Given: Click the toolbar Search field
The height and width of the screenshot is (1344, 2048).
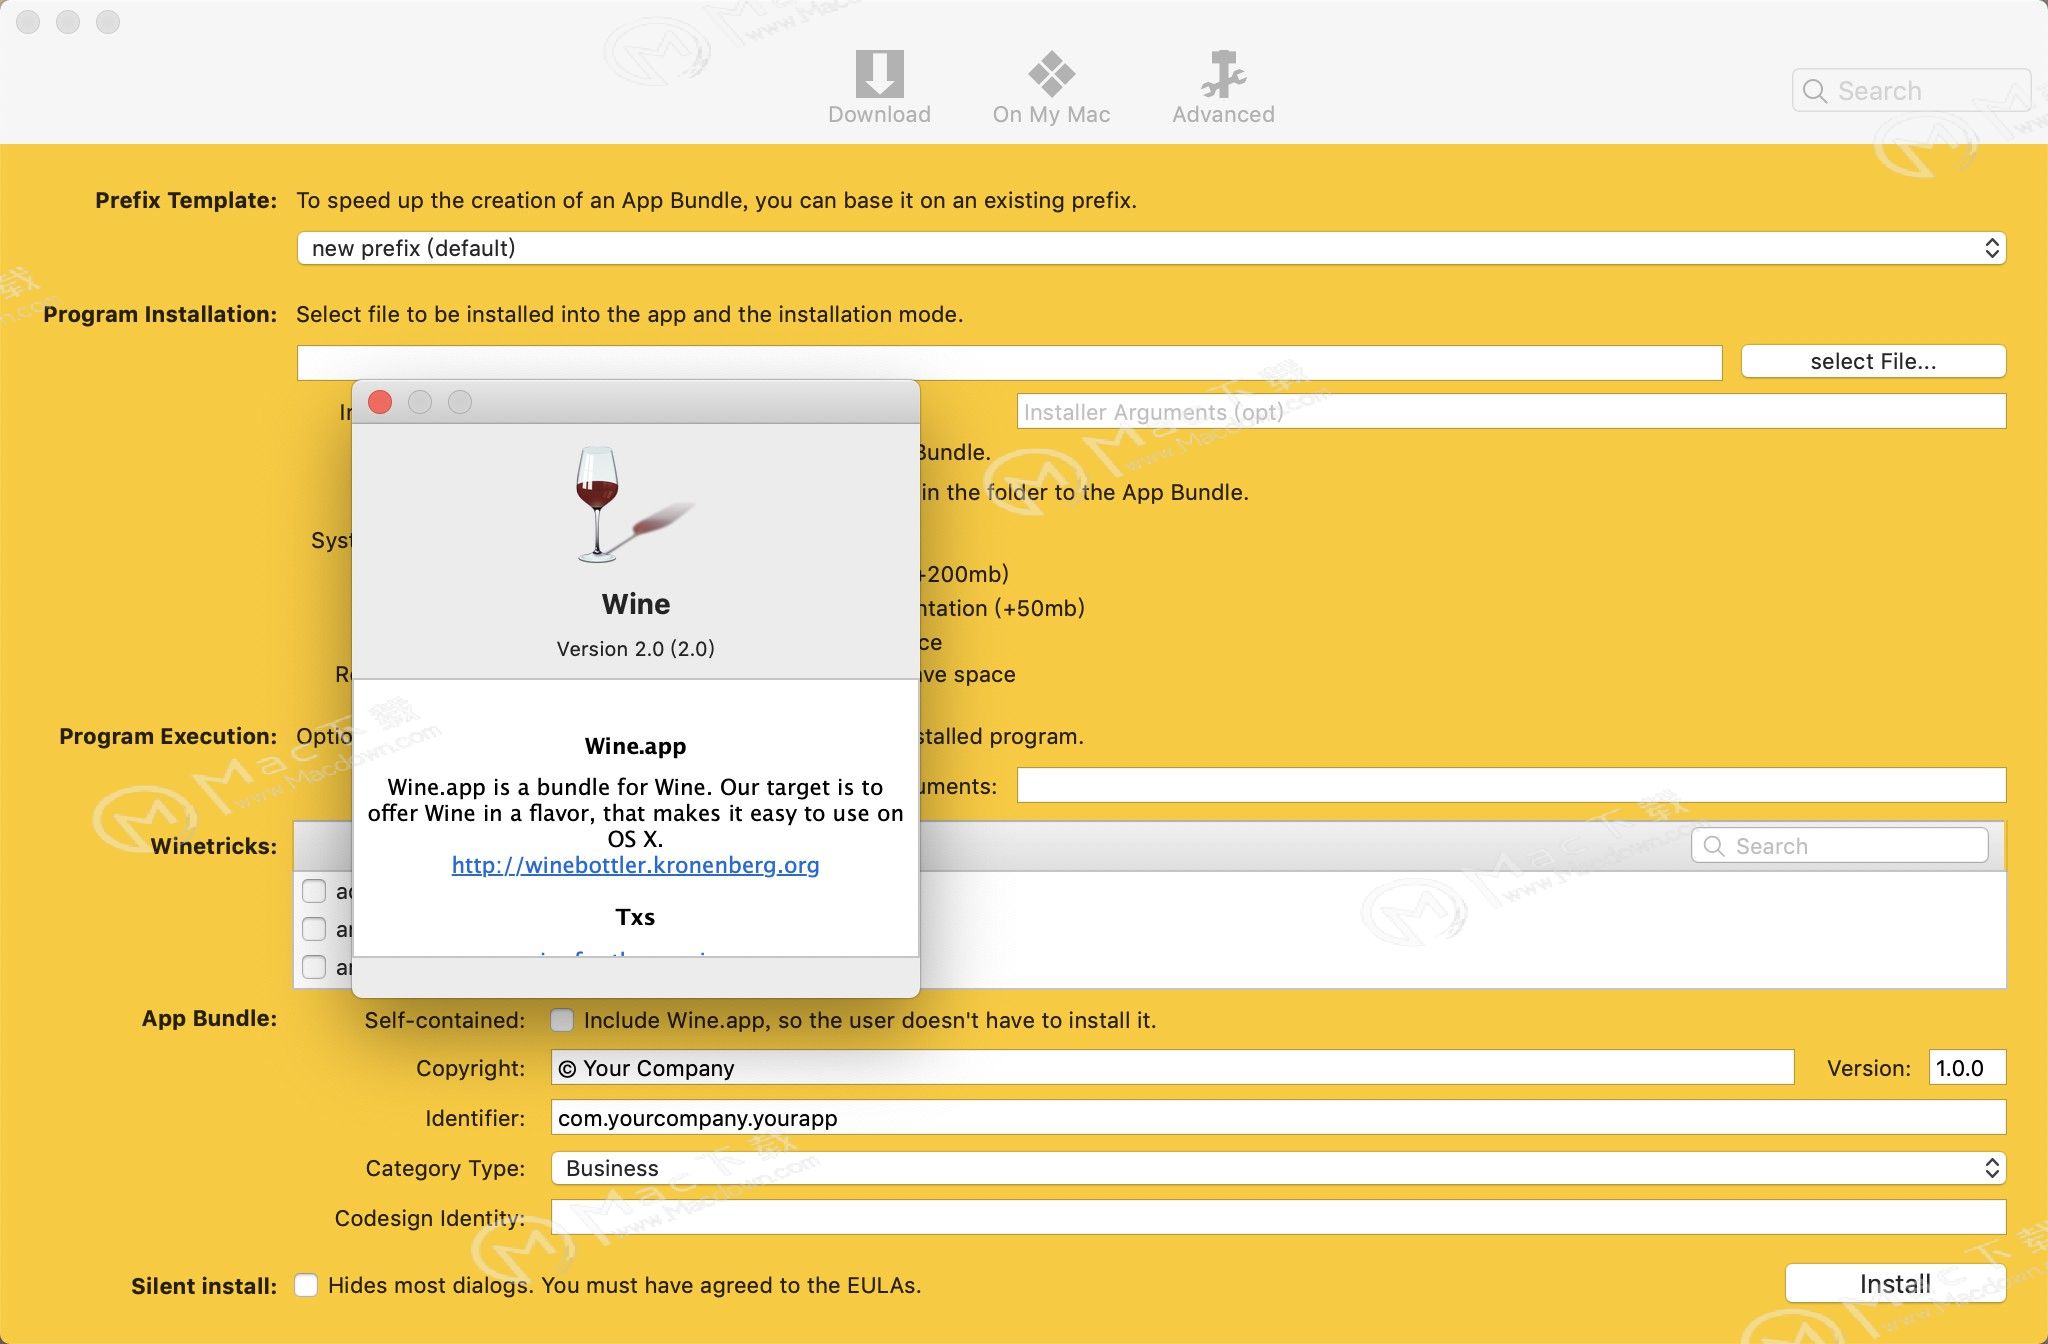Looking at the screenshot, I should click(x=1911, y=91).
